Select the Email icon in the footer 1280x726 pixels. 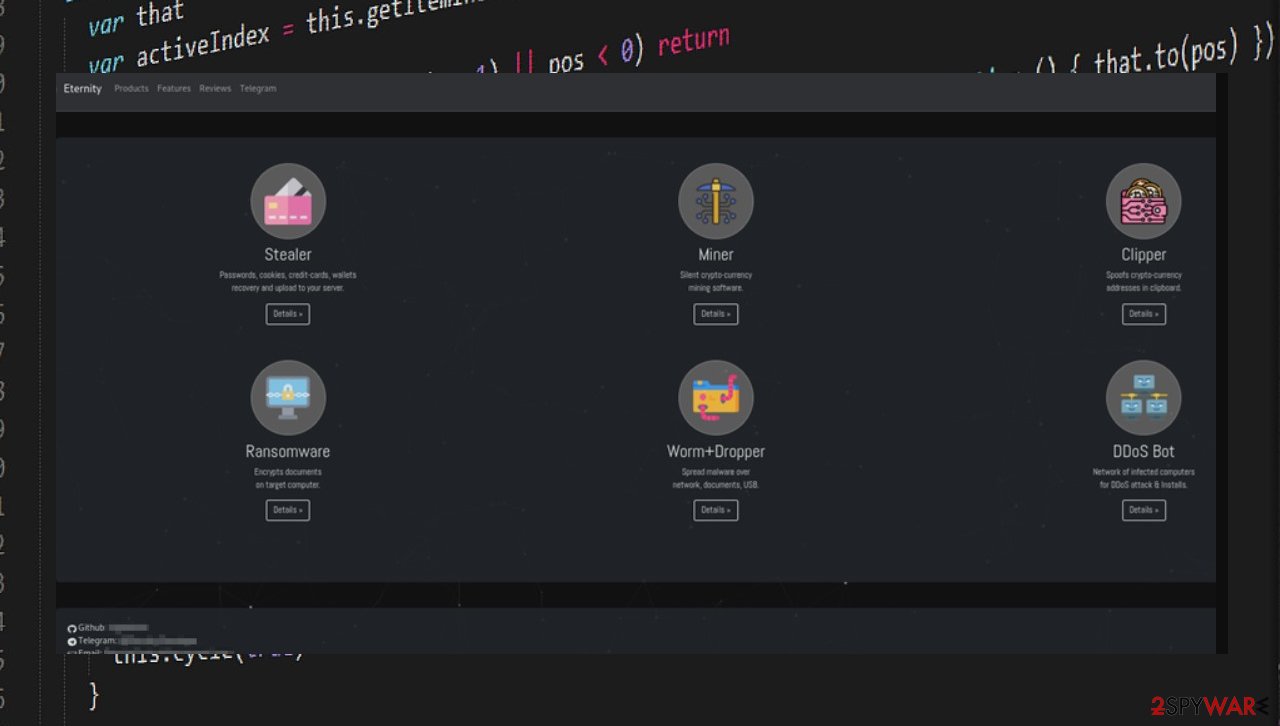click(72, 651)
